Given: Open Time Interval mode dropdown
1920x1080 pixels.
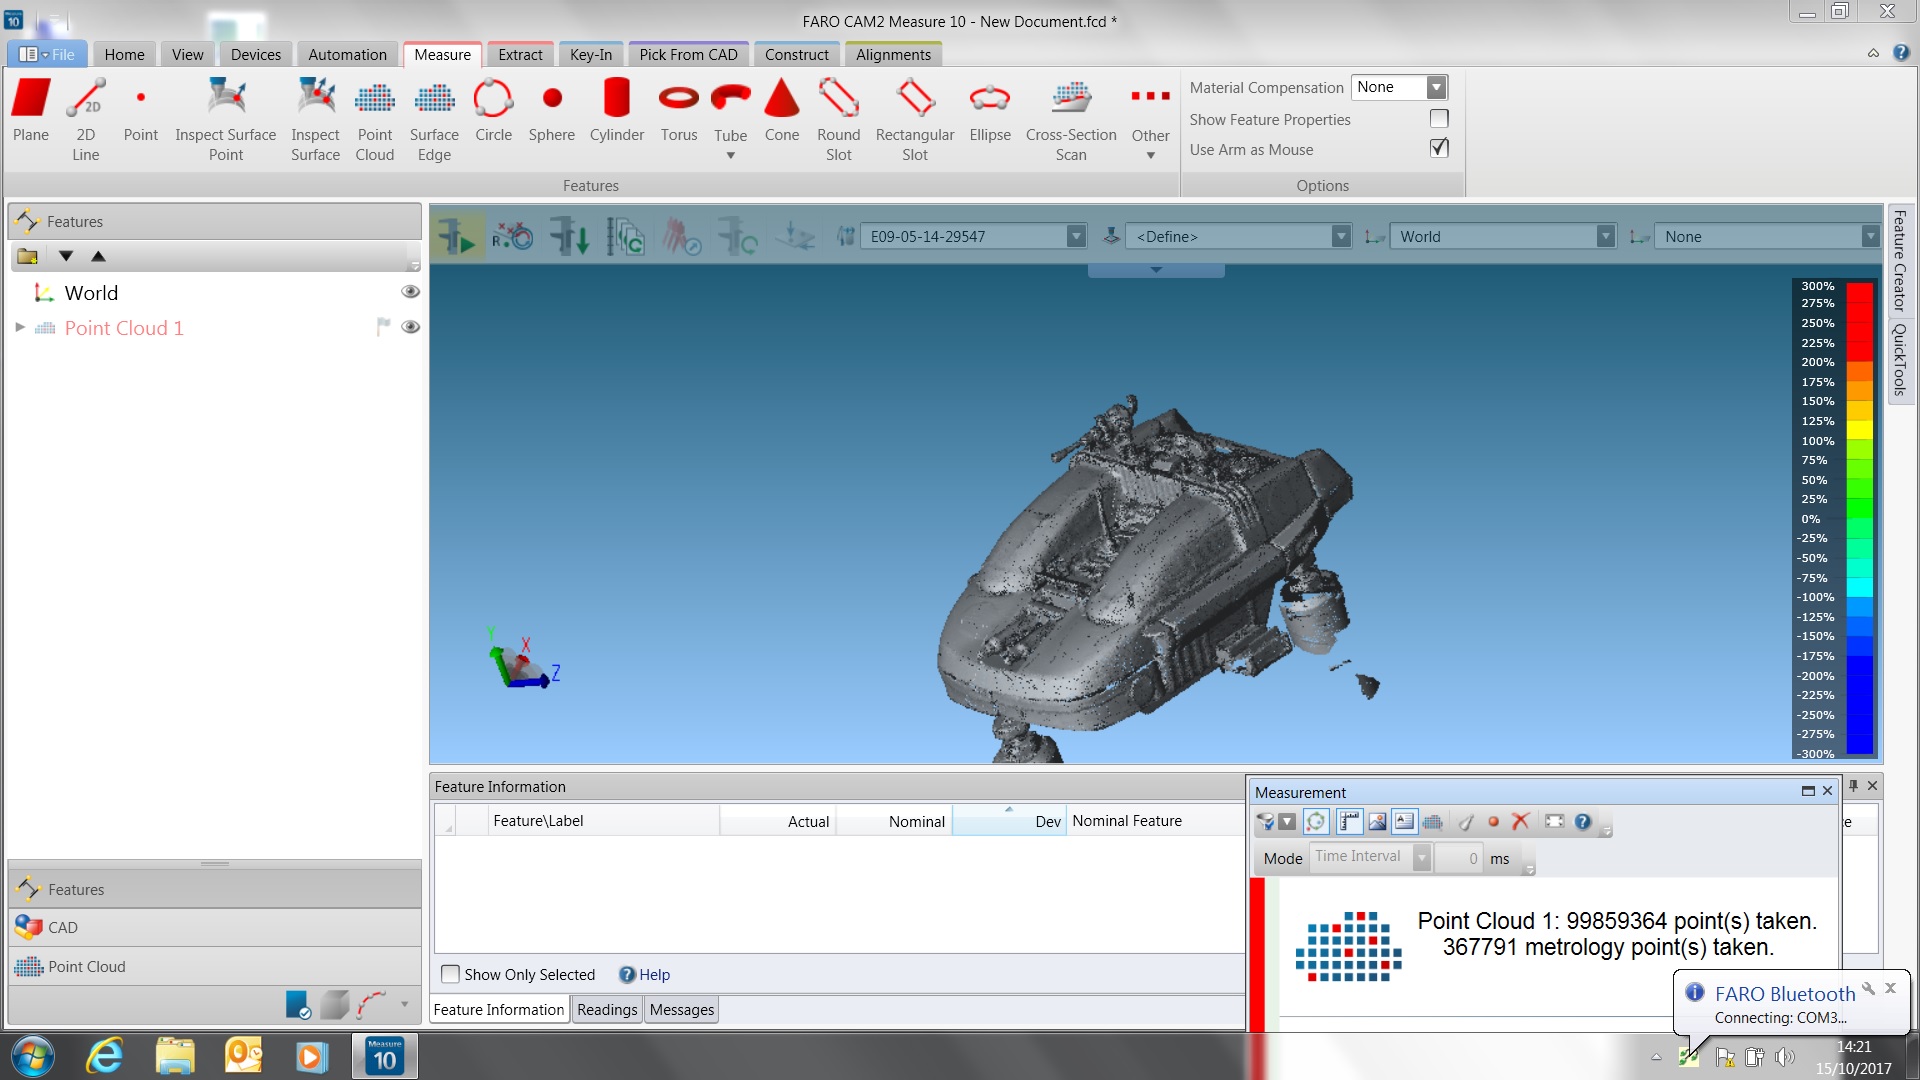Looking at the screenshot, I should click(x=1421, y=858).
